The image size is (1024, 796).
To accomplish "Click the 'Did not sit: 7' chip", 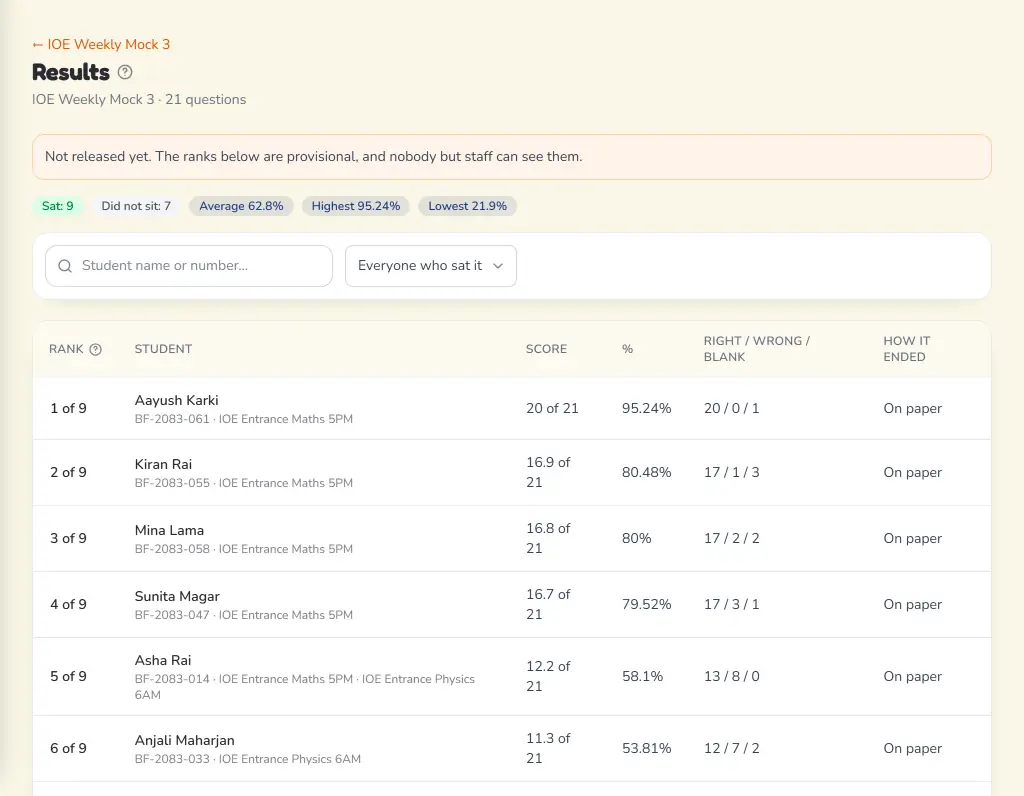I will tap(136, 206).
